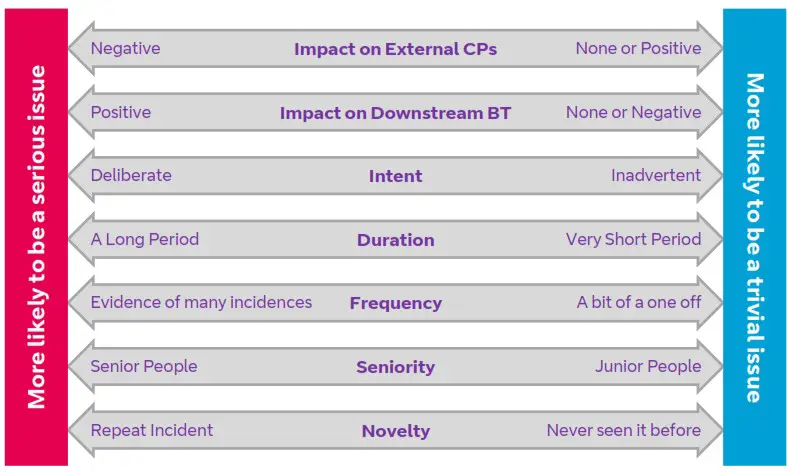Click the "Deliberate" label
This screenshot has width=788, height=472.
[131, 175]
